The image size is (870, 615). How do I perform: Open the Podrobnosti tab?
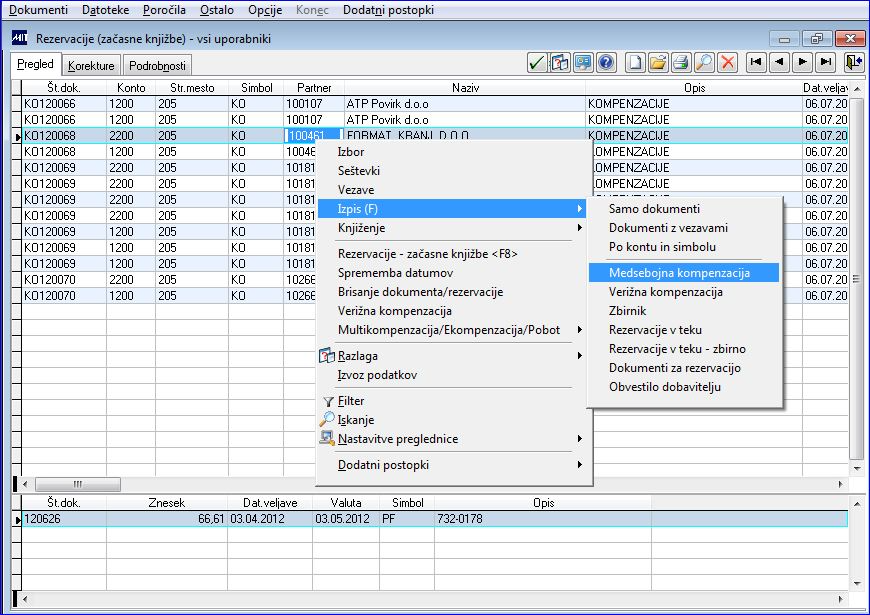(157, 66)
